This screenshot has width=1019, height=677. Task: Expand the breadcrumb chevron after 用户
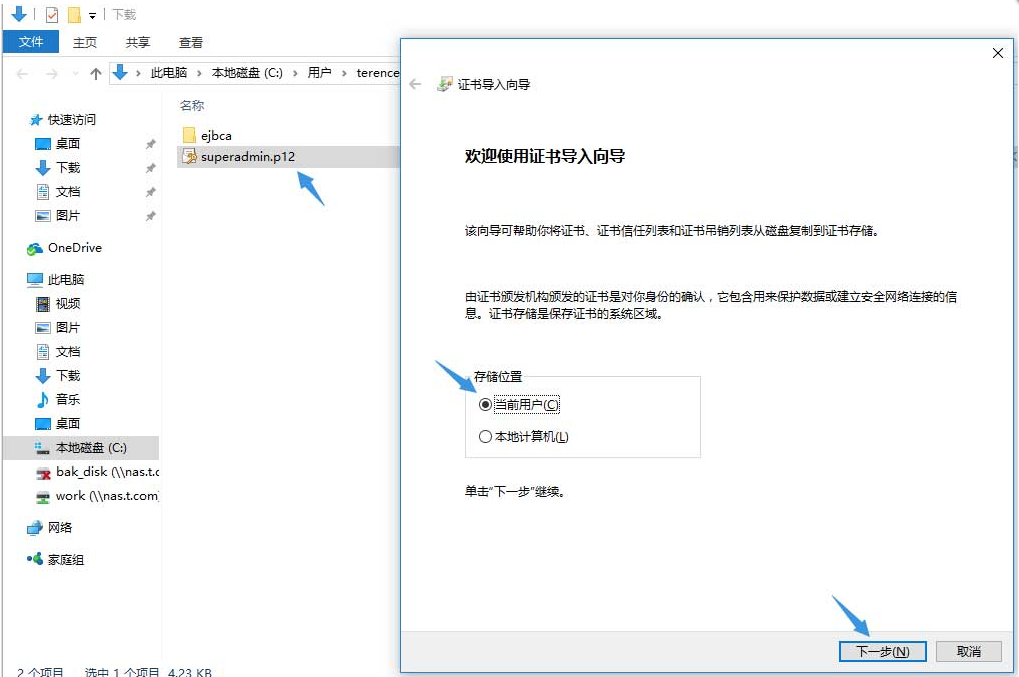(344, 73)
